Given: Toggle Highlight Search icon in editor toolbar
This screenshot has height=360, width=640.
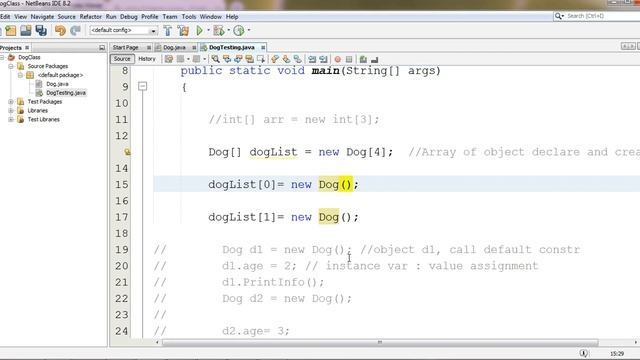Looking at the screenshot, I should pyautogui.click(x=249, y=59).
